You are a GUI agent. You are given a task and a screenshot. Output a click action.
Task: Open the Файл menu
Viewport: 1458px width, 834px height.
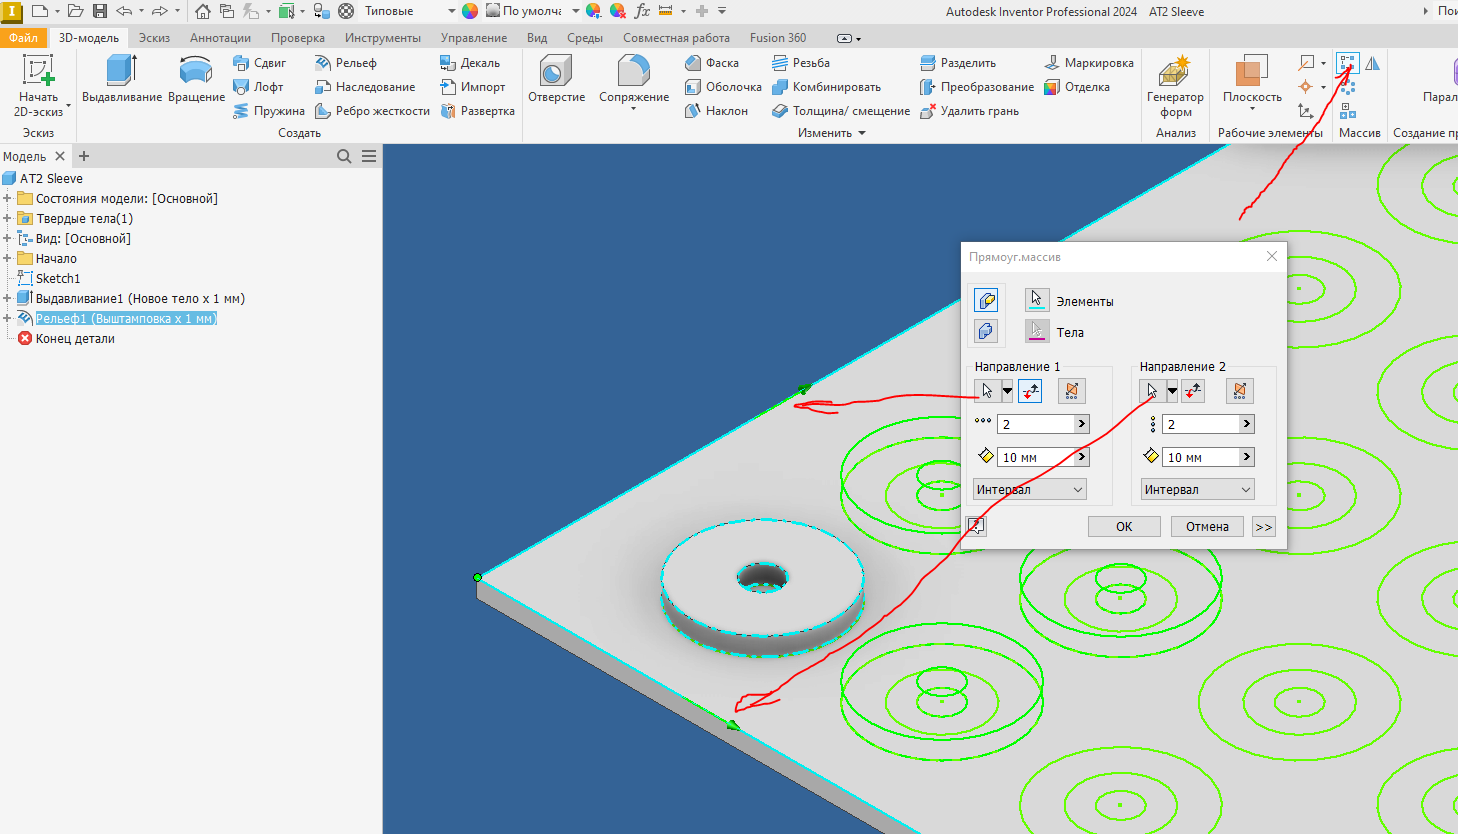coord(22,37)
